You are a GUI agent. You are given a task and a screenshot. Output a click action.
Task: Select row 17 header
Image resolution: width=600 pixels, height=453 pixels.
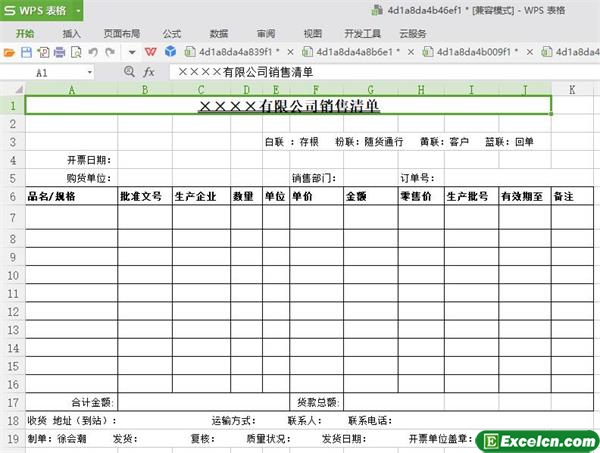click(13, 402)
